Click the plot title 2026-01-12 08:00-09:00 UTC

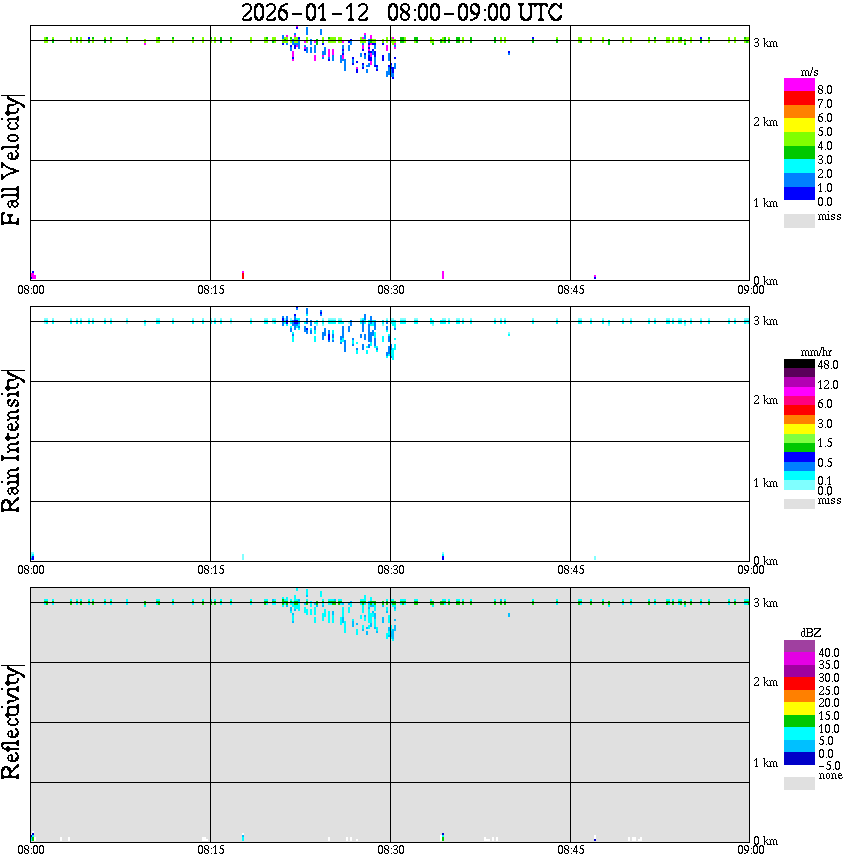coord(401,12)
